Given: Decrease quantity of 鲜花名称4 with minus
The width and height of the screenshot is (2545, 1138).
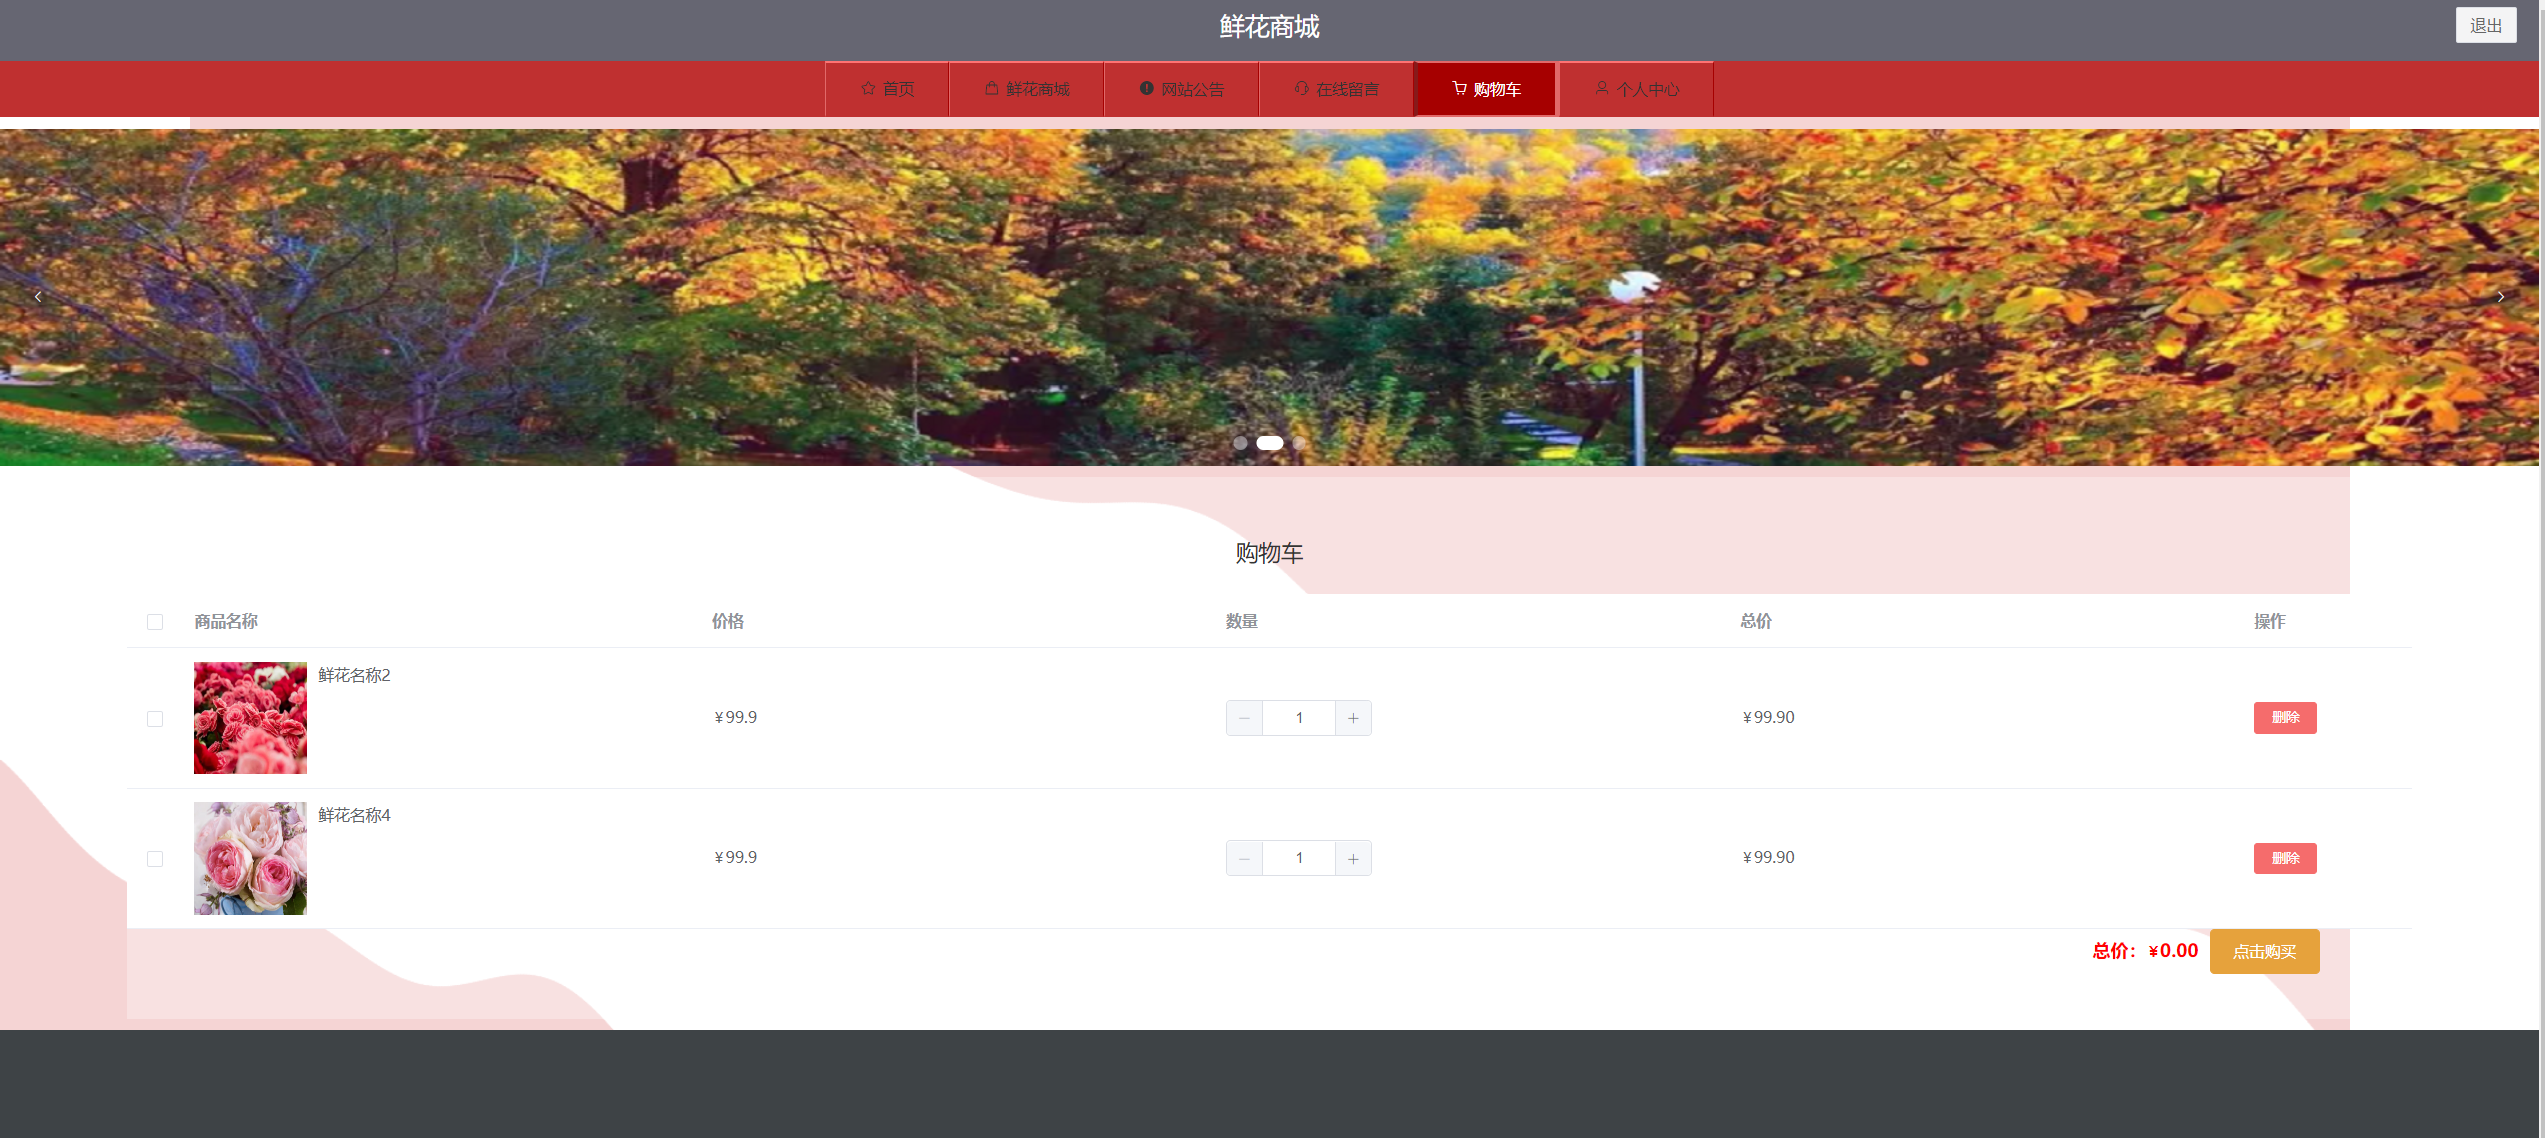Looking at the screenshot, I should click(x=1244, y=858).
